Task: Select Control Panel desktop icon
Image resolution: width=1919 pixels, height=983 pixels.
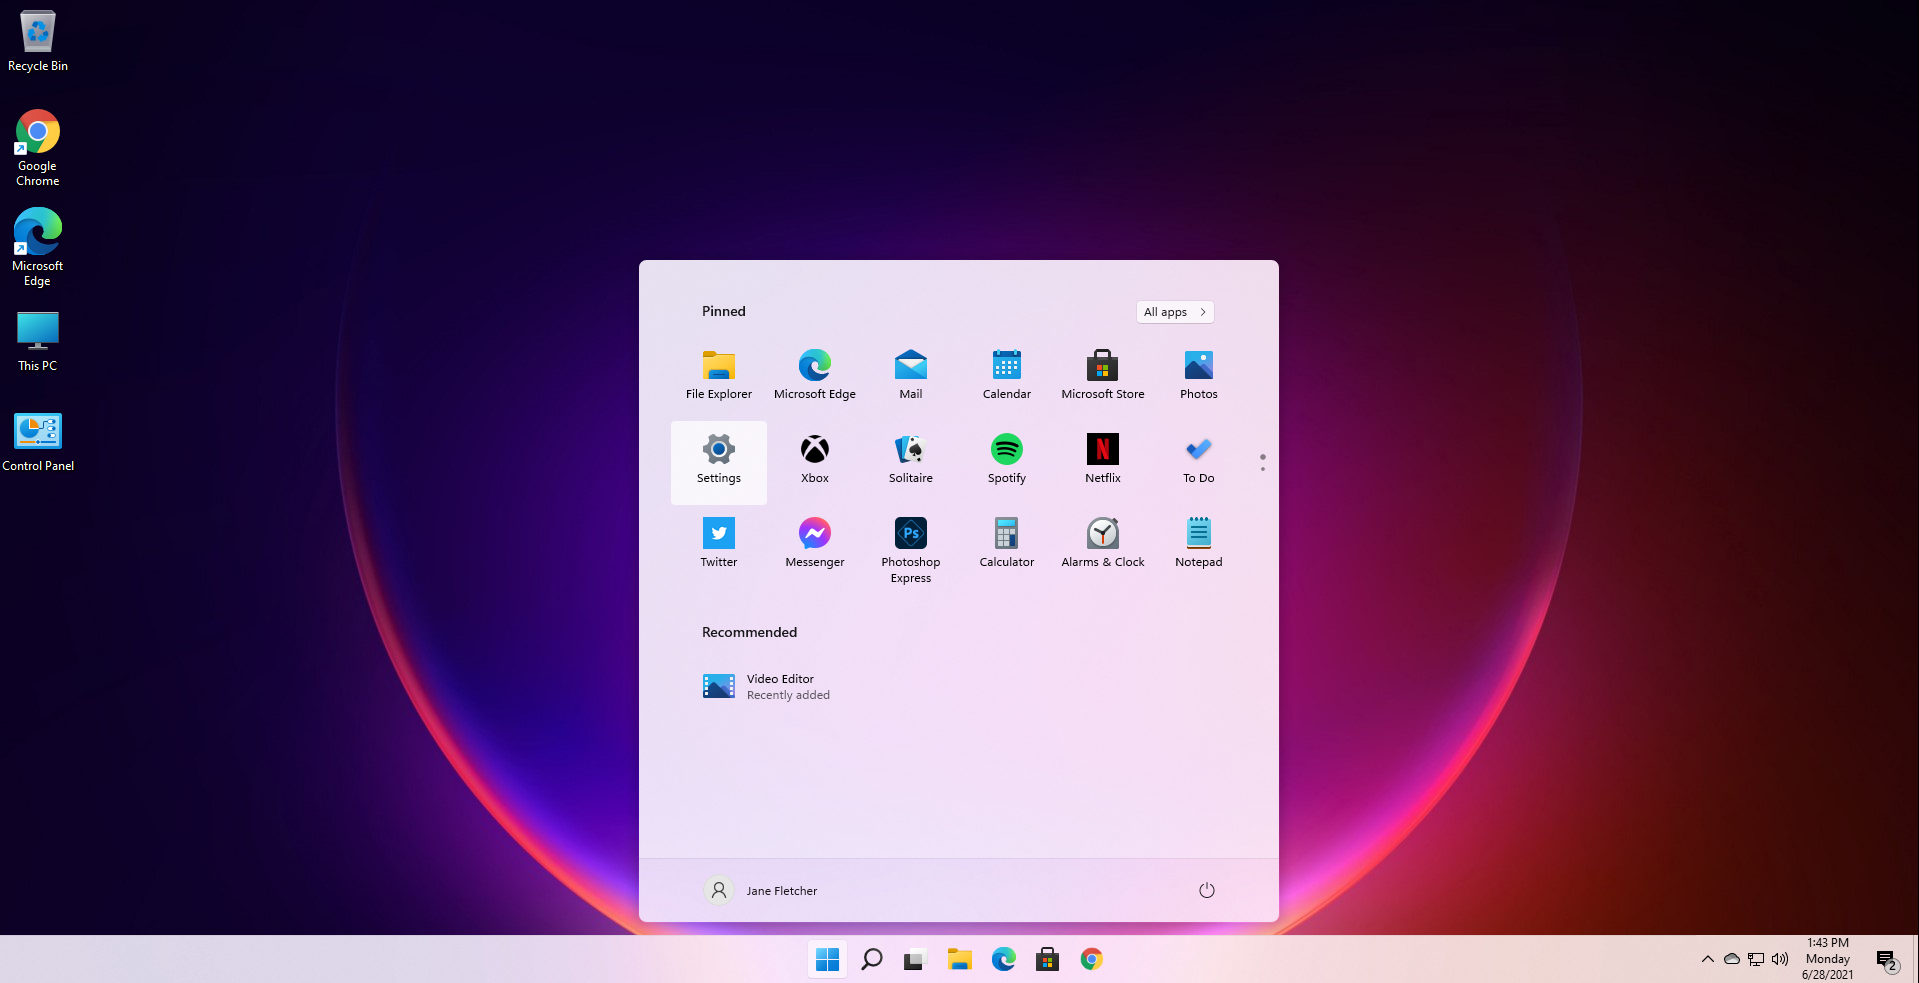Action: point(38,441)
